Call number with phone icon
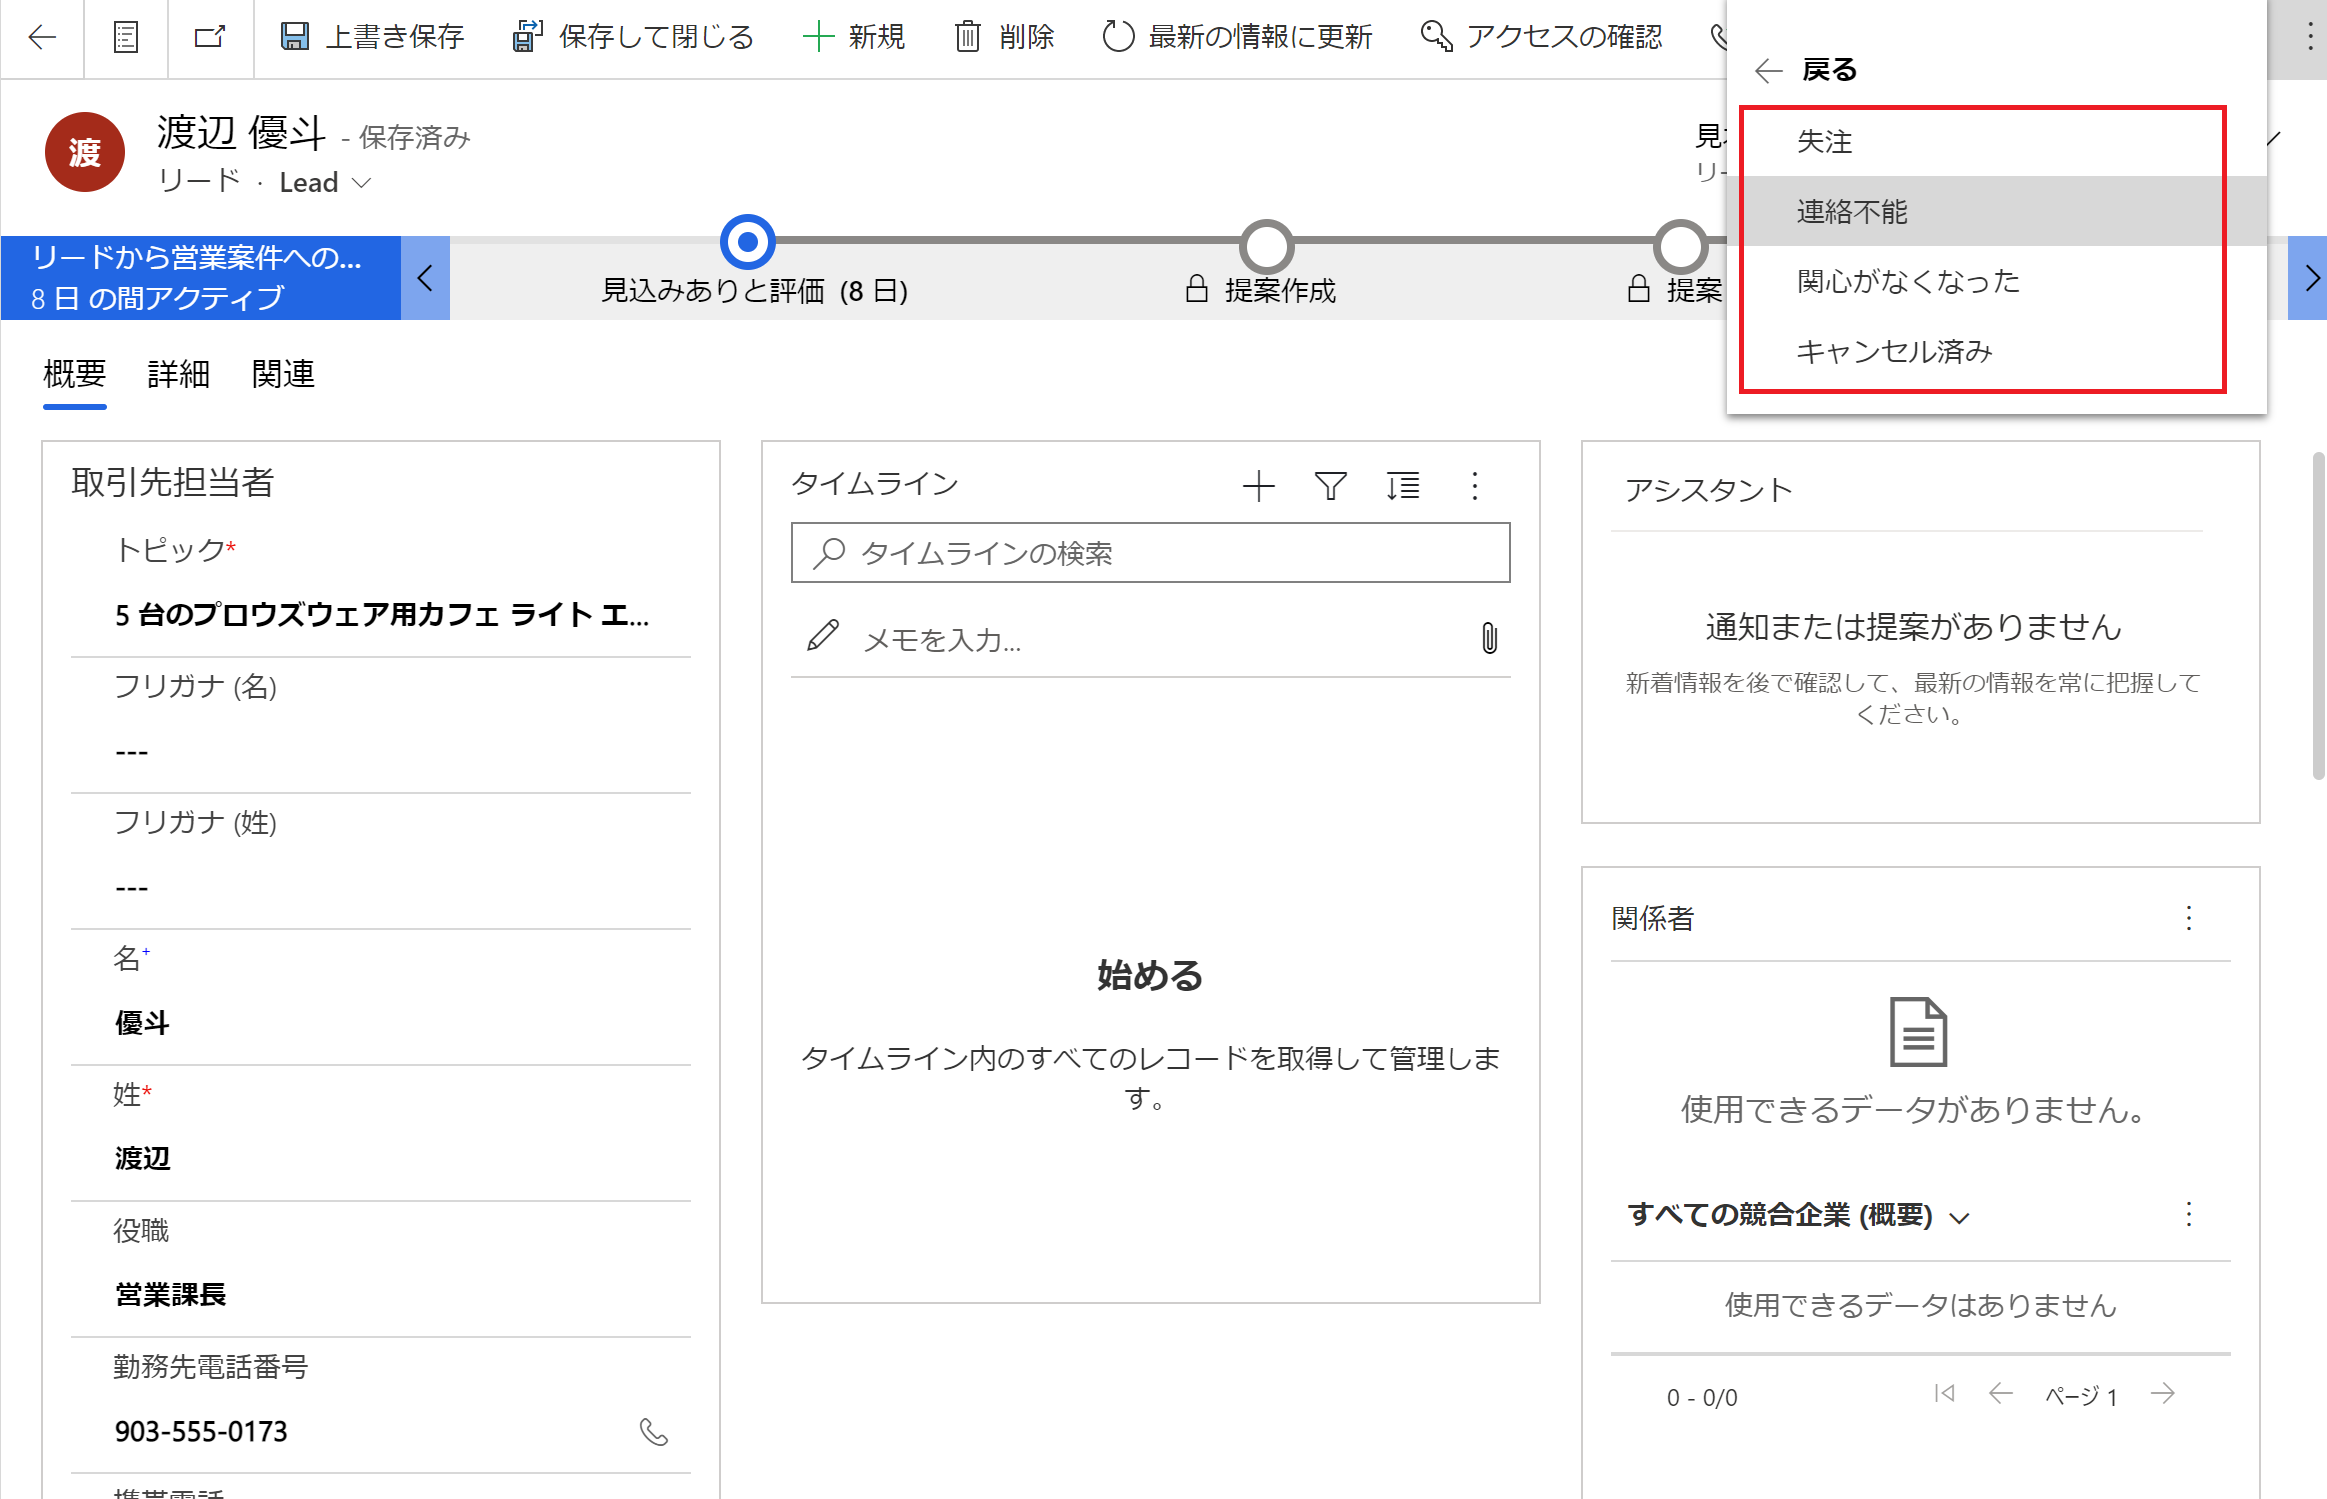 (654, 1432)
